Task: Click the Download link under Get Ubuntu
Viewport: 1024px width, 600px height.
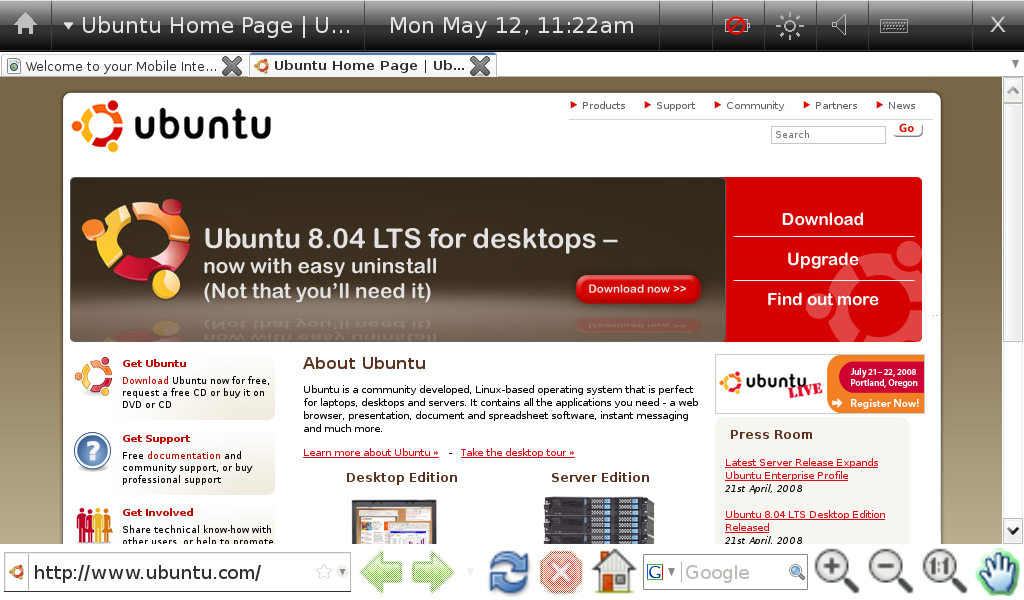Action: click(x=145, y=381)
